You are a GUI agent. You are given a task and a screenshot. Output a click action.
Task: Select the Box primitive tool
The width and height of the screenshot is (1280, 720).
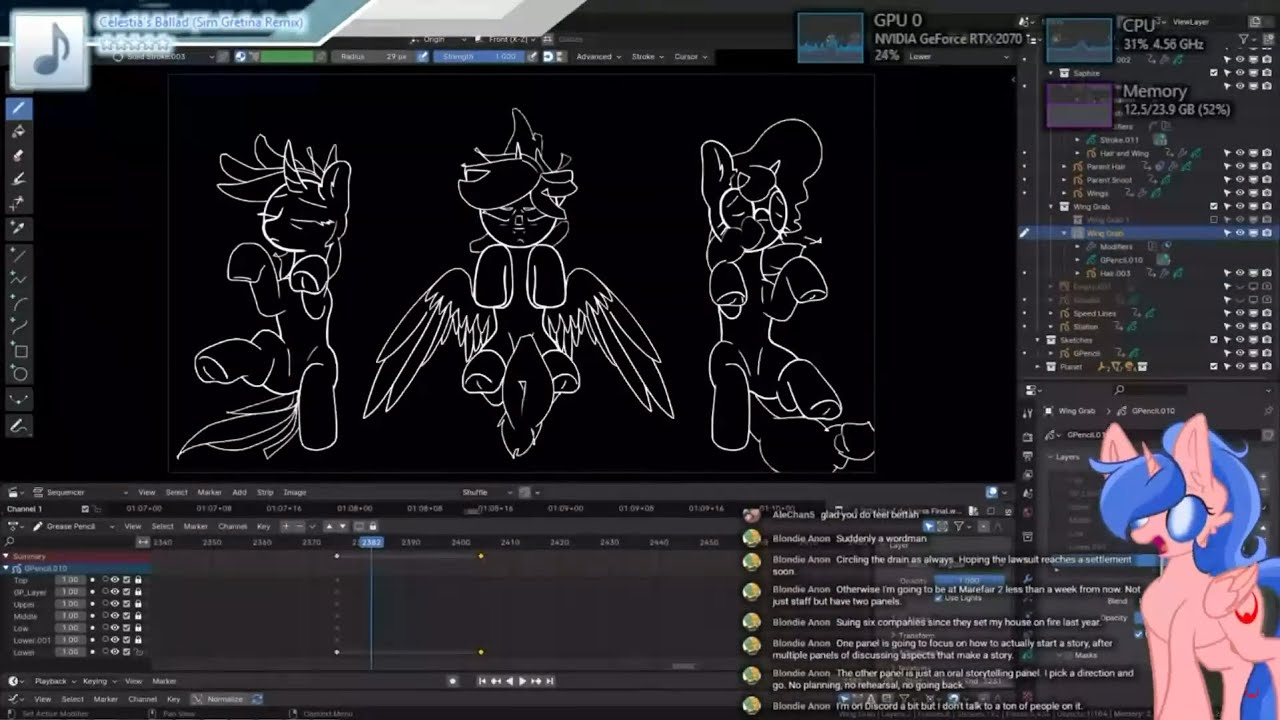[x=20, y=352]
